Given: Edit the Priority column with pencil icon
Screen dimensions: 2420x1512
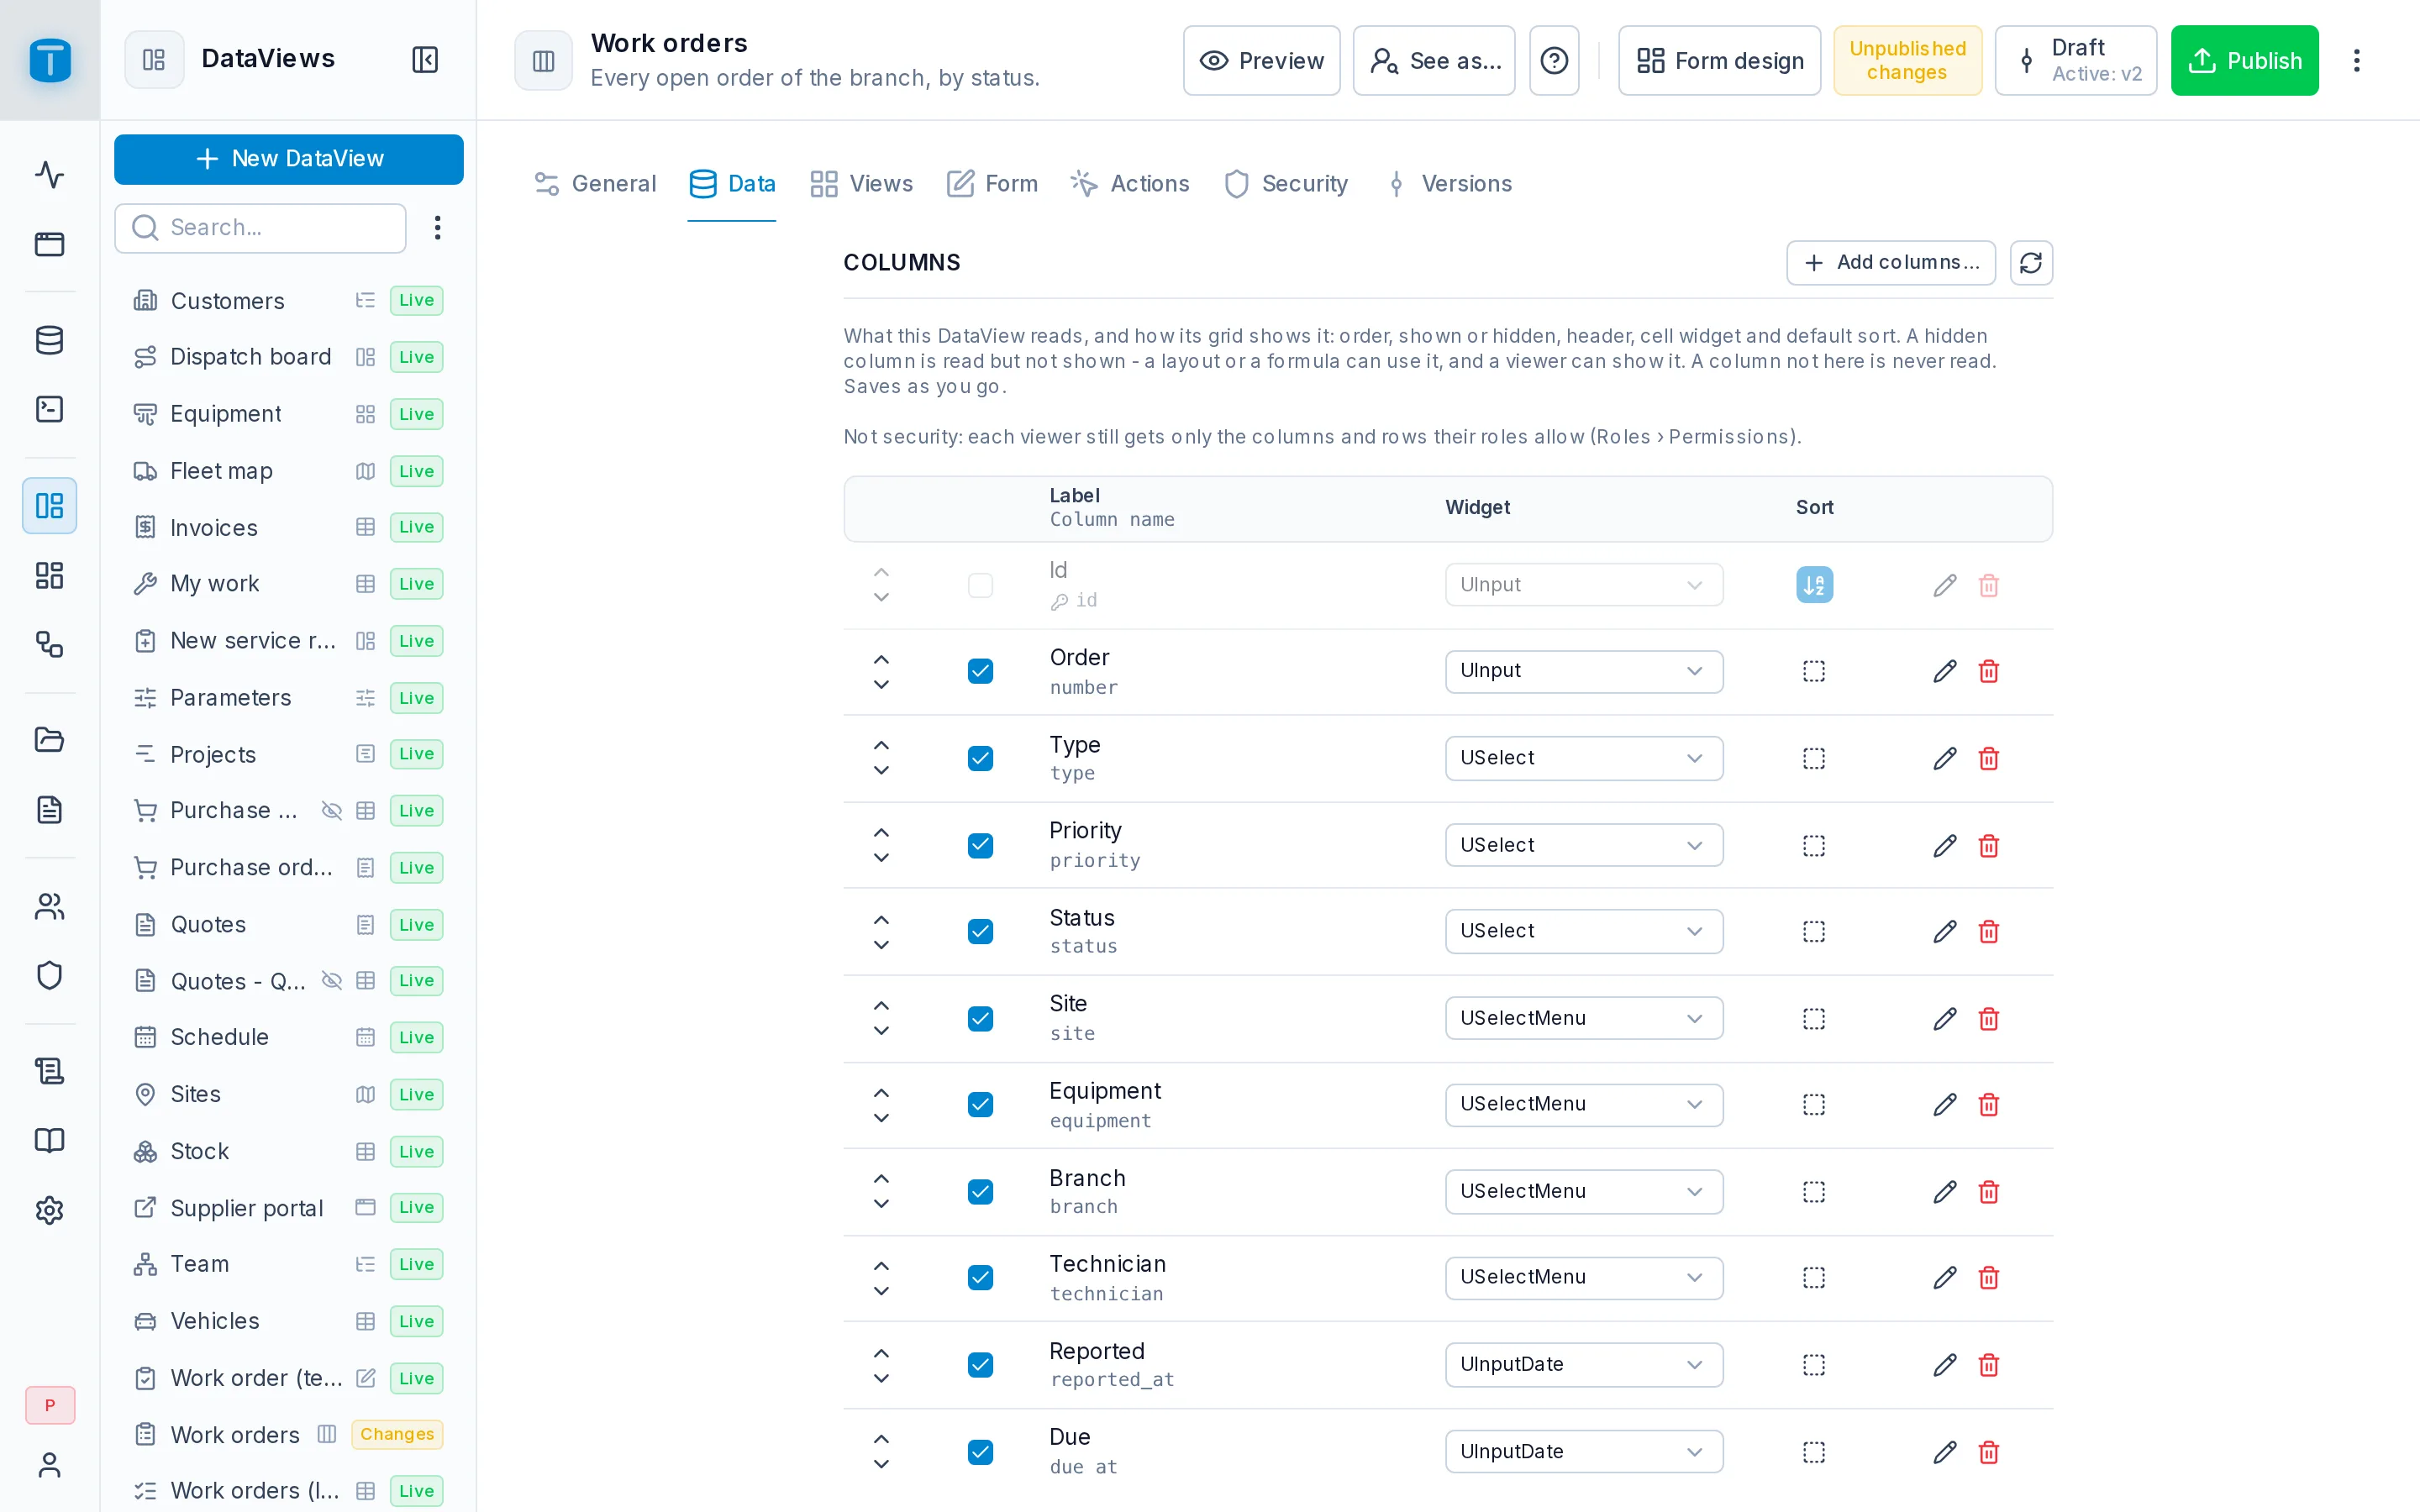Looking at the screenshot, I should [x=1944, y=846].
